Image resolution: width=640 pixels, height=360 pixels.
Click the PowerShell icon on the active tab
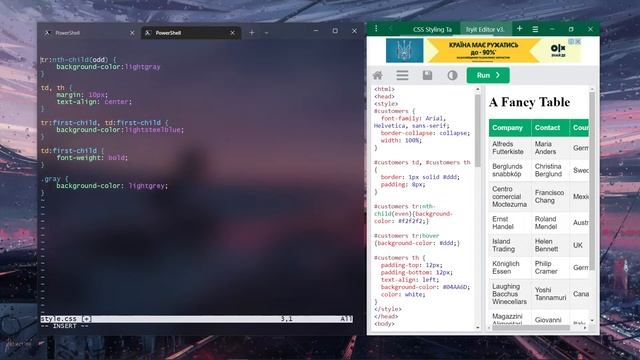coord(148,33)
